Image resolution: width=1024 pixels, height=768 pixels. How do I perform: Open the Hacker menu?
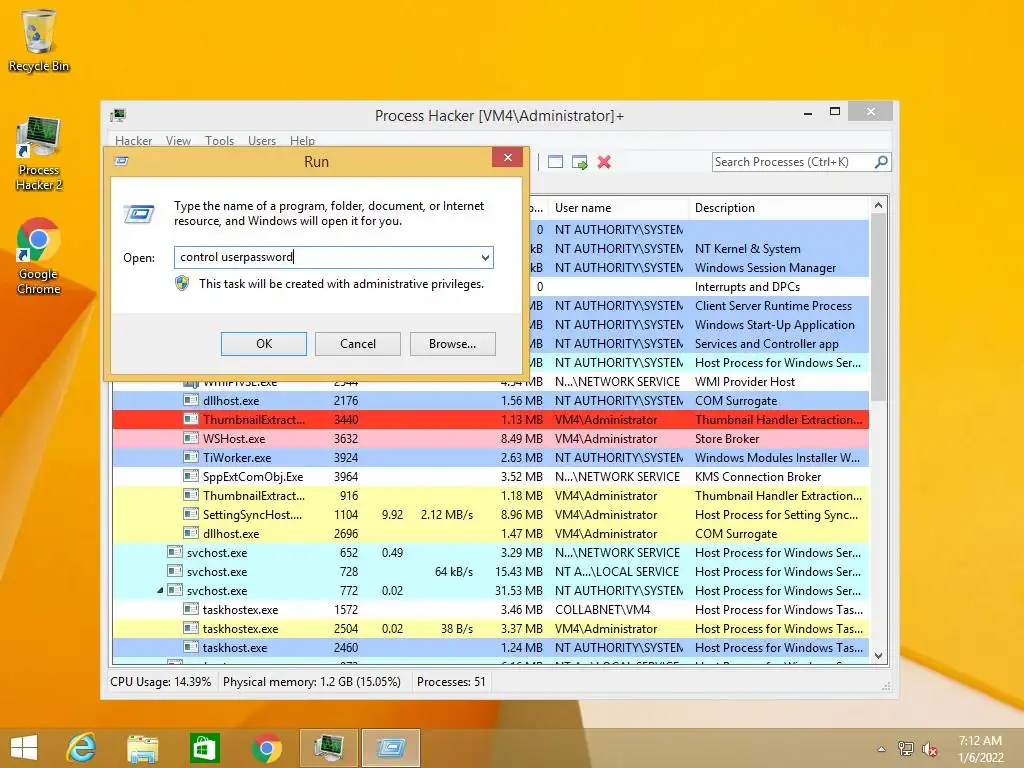[133, 140]
